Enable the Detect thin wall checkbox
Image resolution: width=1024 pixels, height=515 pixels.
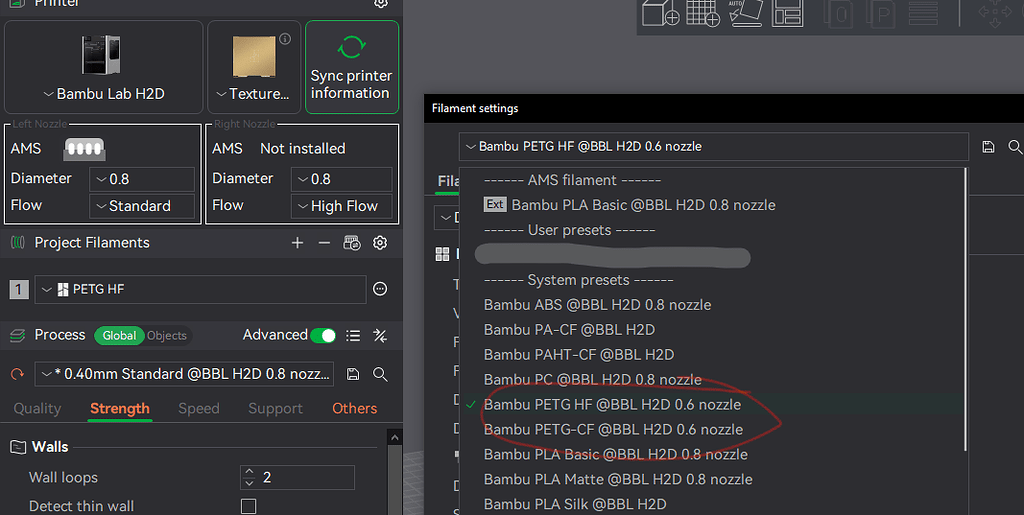click(x=248, y=506)
